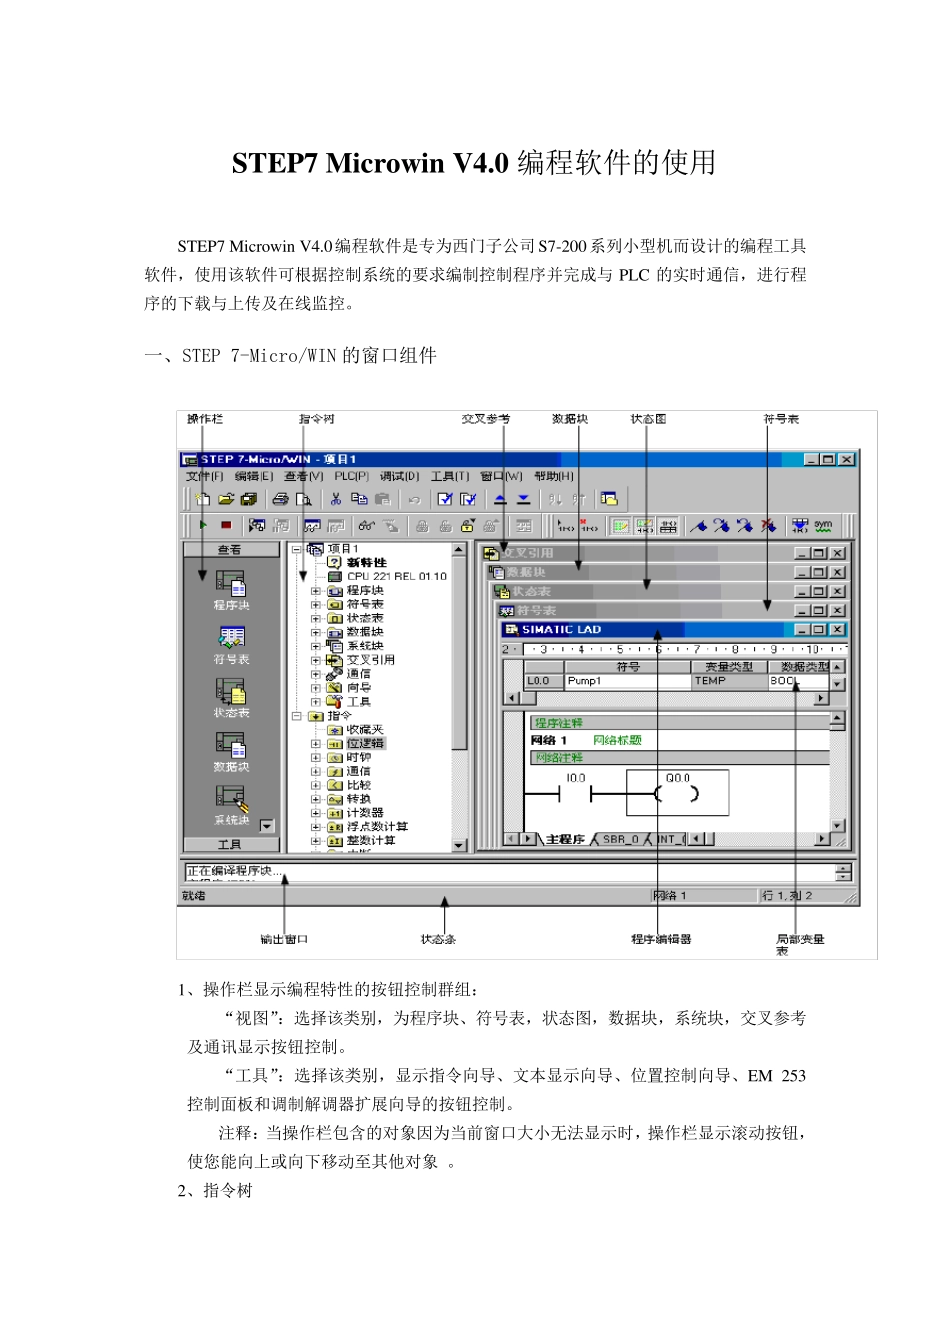Click the Print preview toolbar icon
Image resolution: width=950 pixels, height=1344 pixels.
tap(303, 499)
